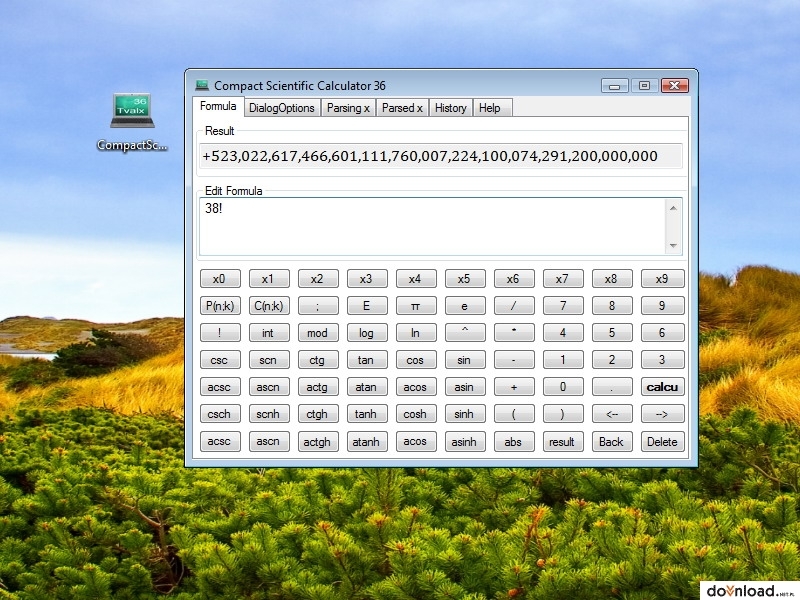Insert the tanh function
This screenshot has height=600, width=800.
pyautogui.click(x=367, y=414)
